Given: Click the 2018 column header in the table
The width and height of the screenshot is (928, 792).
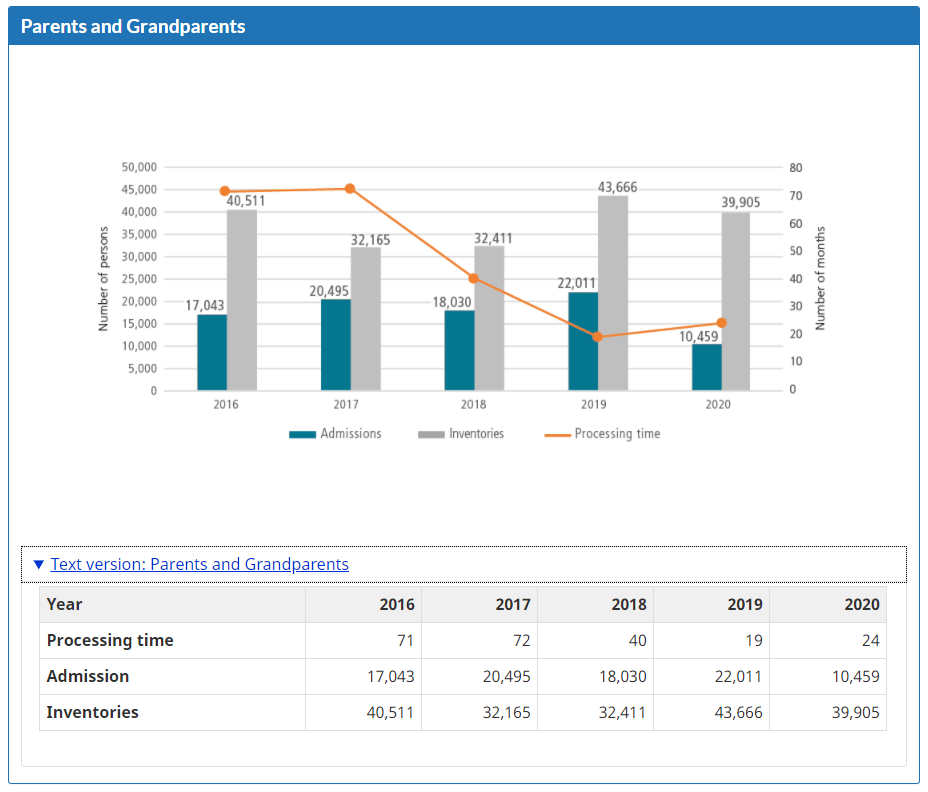Looking at the screenshot, I should pyautogui.click(x=628, y=604).
